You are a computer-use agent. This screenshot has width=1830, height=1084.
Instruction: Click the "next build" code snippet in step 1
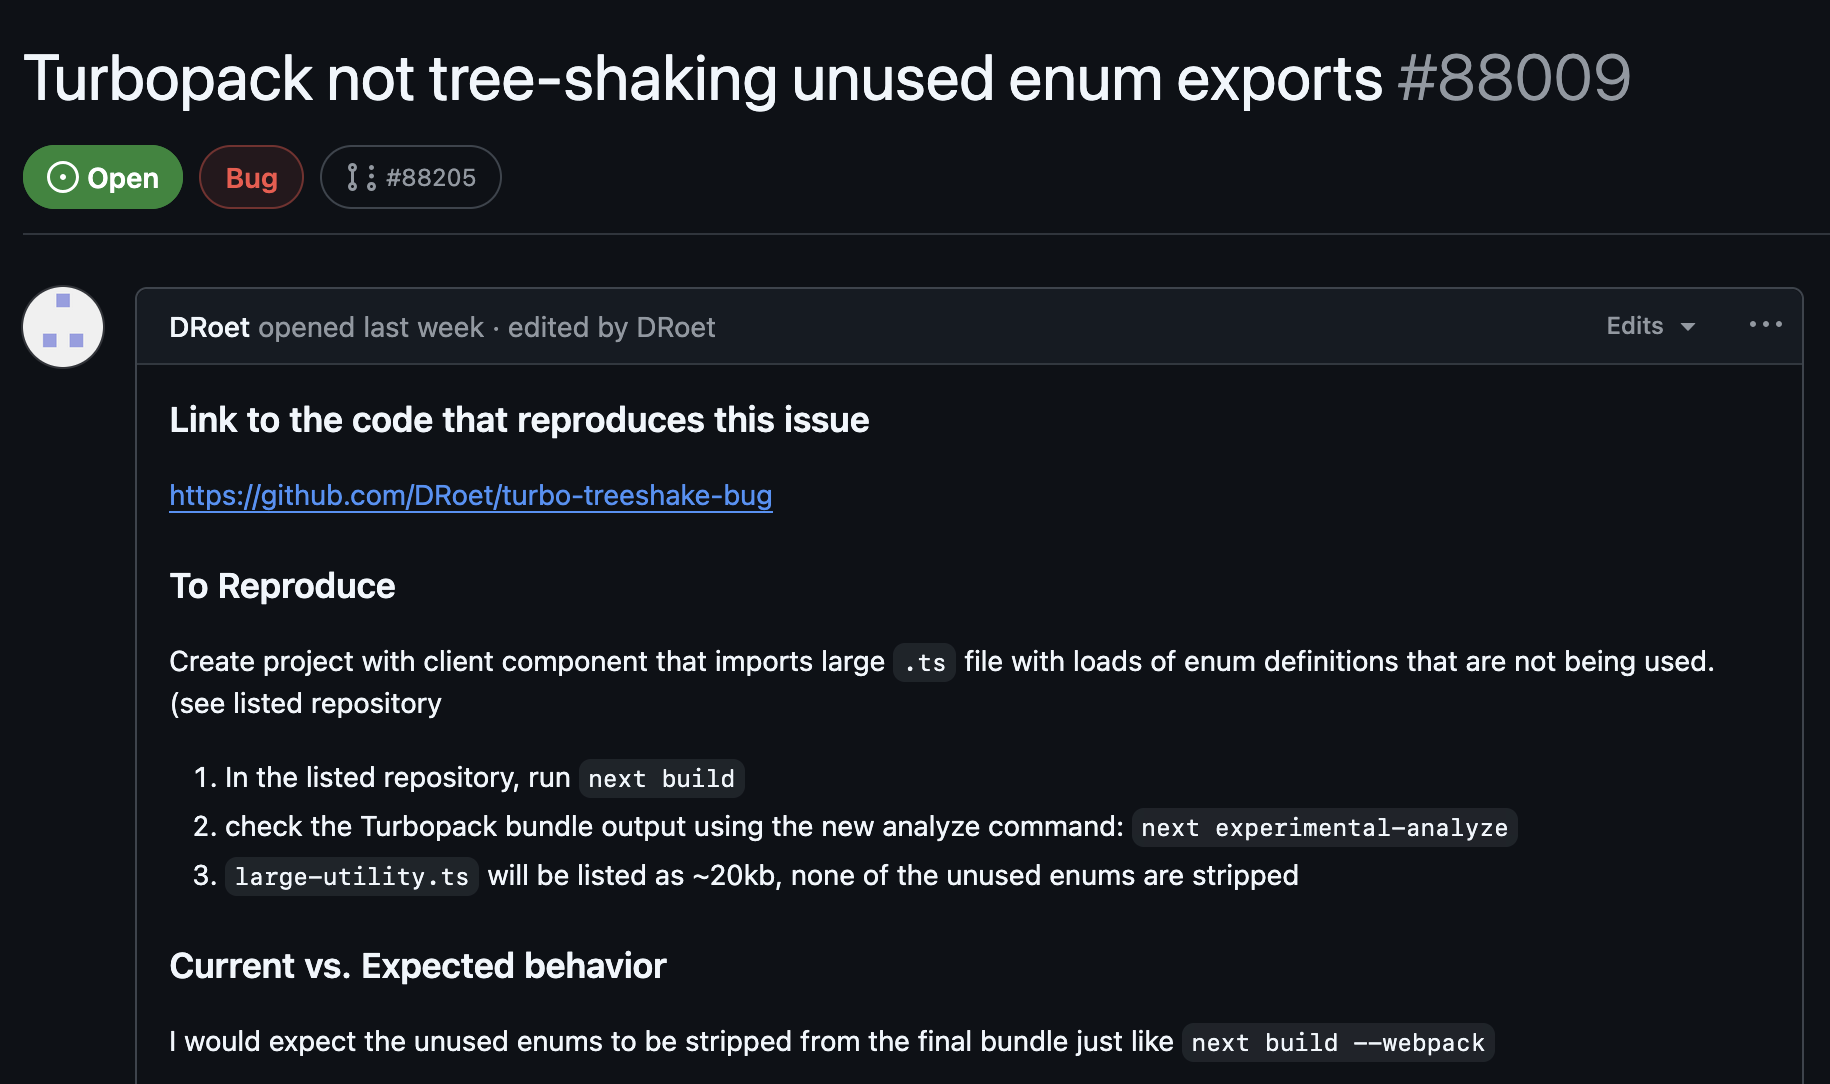pos(661,778)
